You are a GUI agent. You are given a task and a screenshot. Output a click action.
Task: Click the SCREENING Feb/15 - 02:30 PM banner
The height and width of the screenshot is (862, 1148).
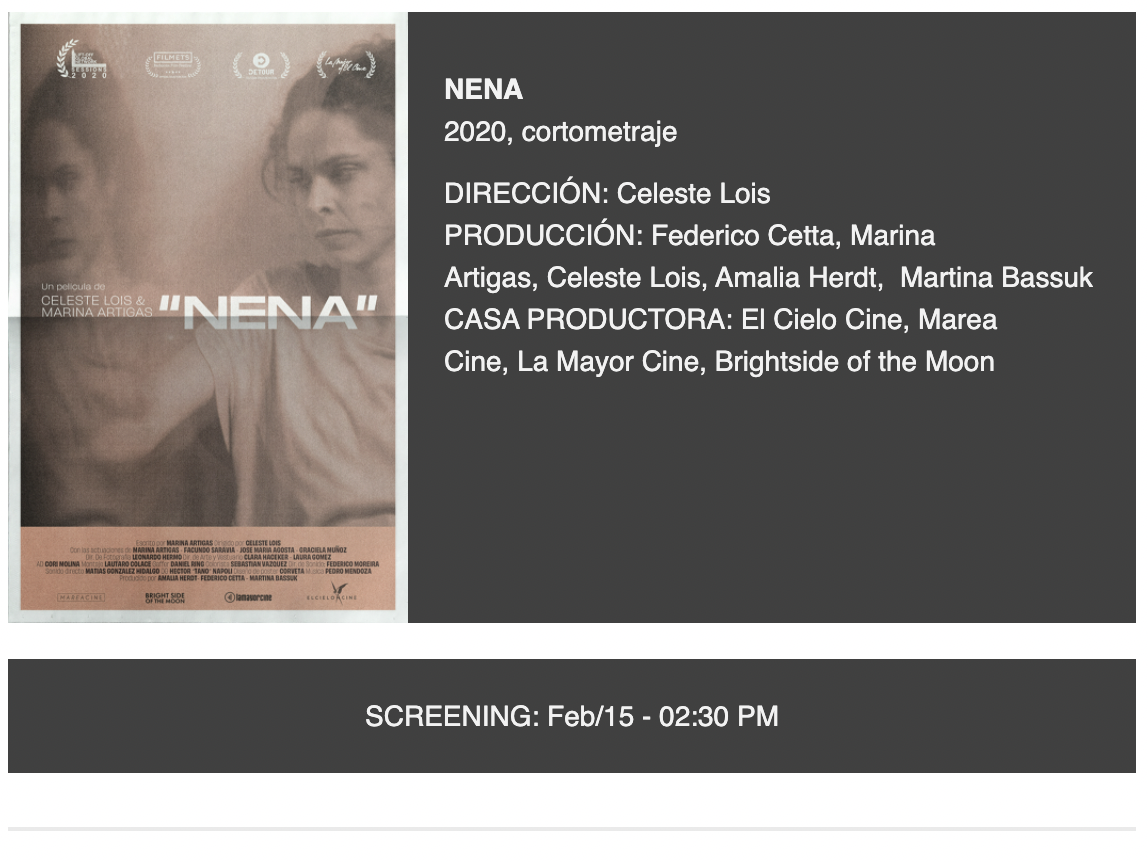tap(572, 716)
